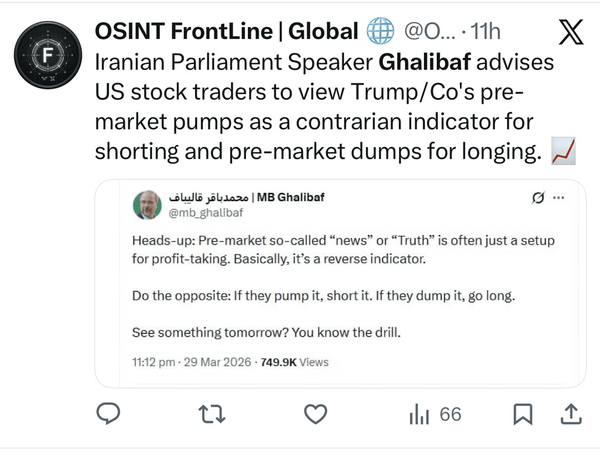This screenshot has height=455, width=600.
Task: Open the OSINT FrontLine profile avatar
Action: 48,53
